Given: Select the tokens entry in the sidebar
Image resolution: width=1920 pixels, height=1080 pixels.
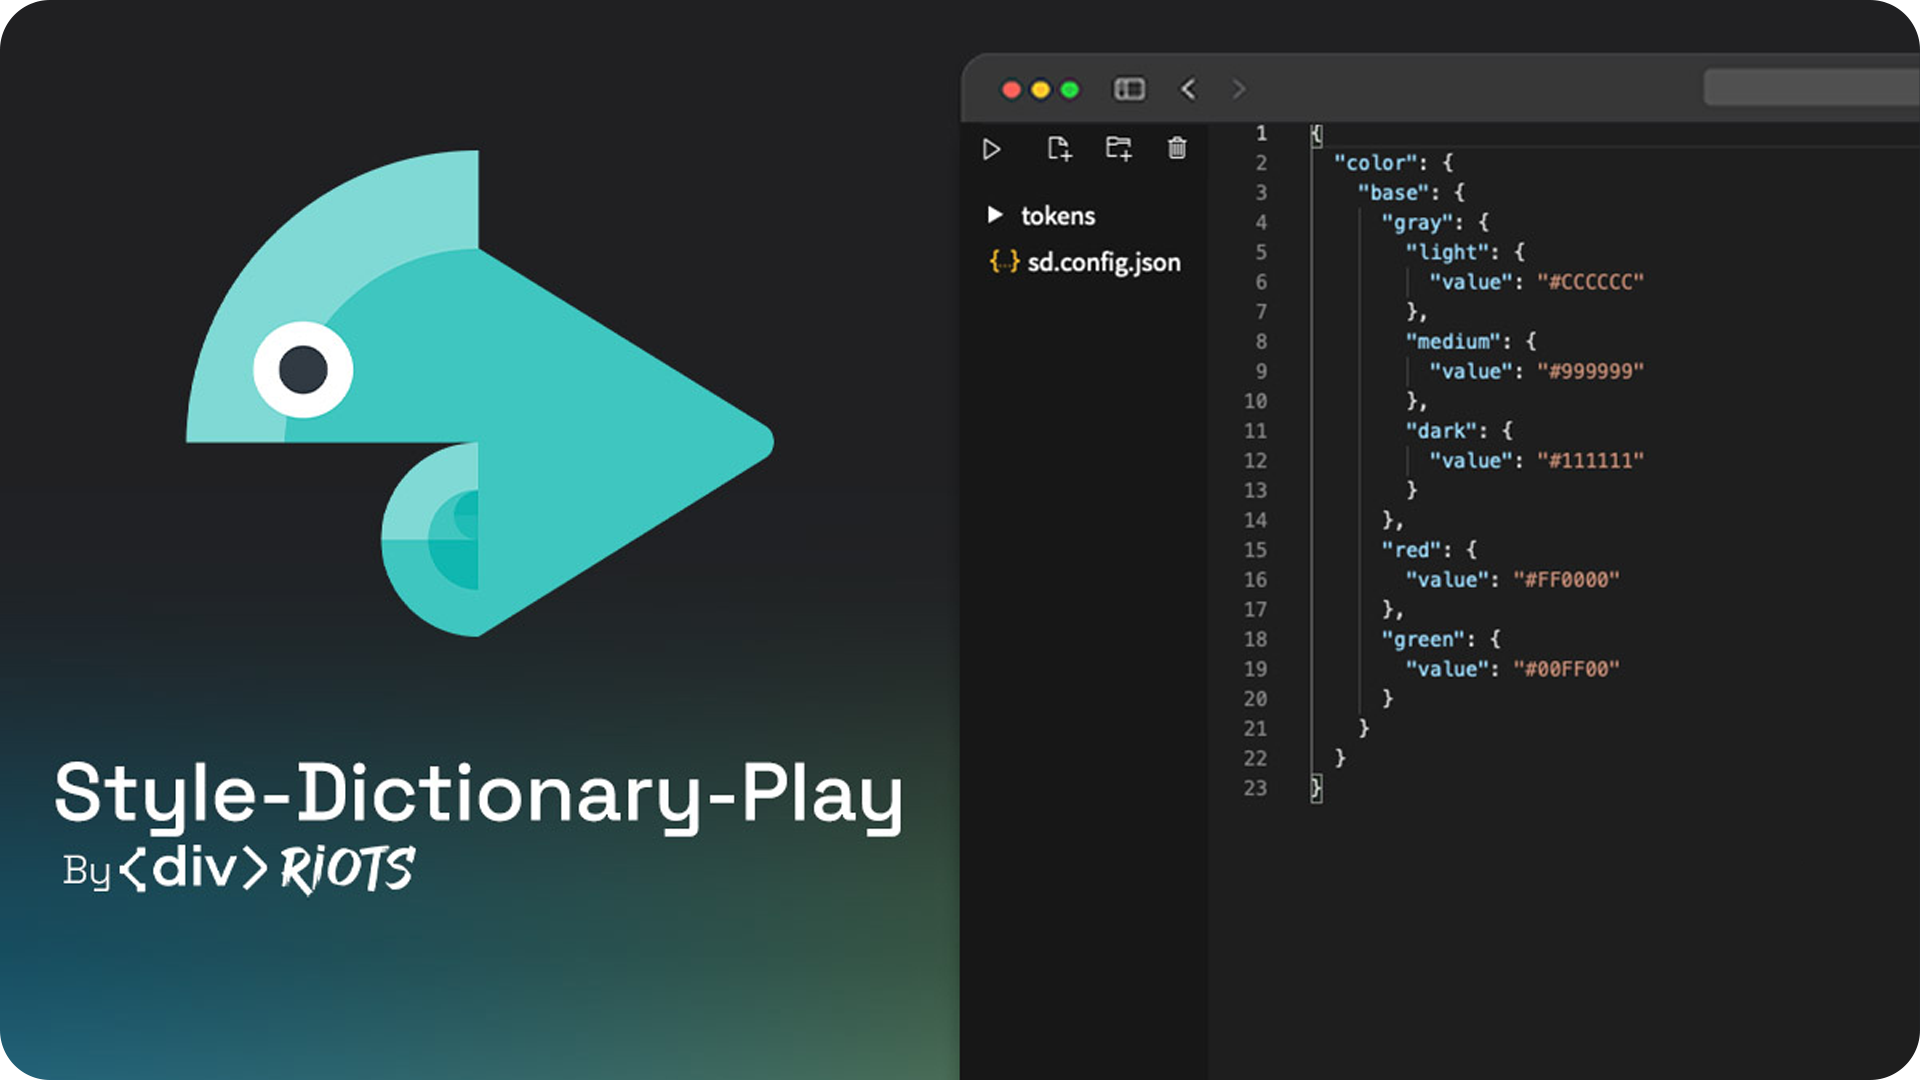Looking at the screenshot, I should click(1058, 214).
